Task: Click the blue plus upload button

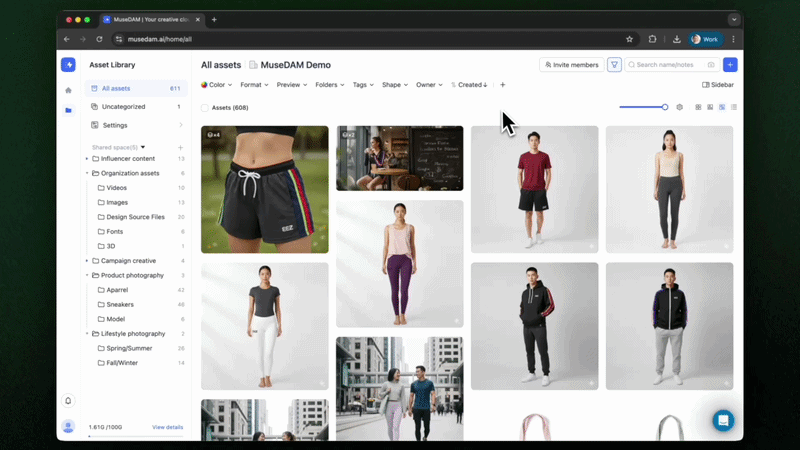Action: click(x=730, y=65)
